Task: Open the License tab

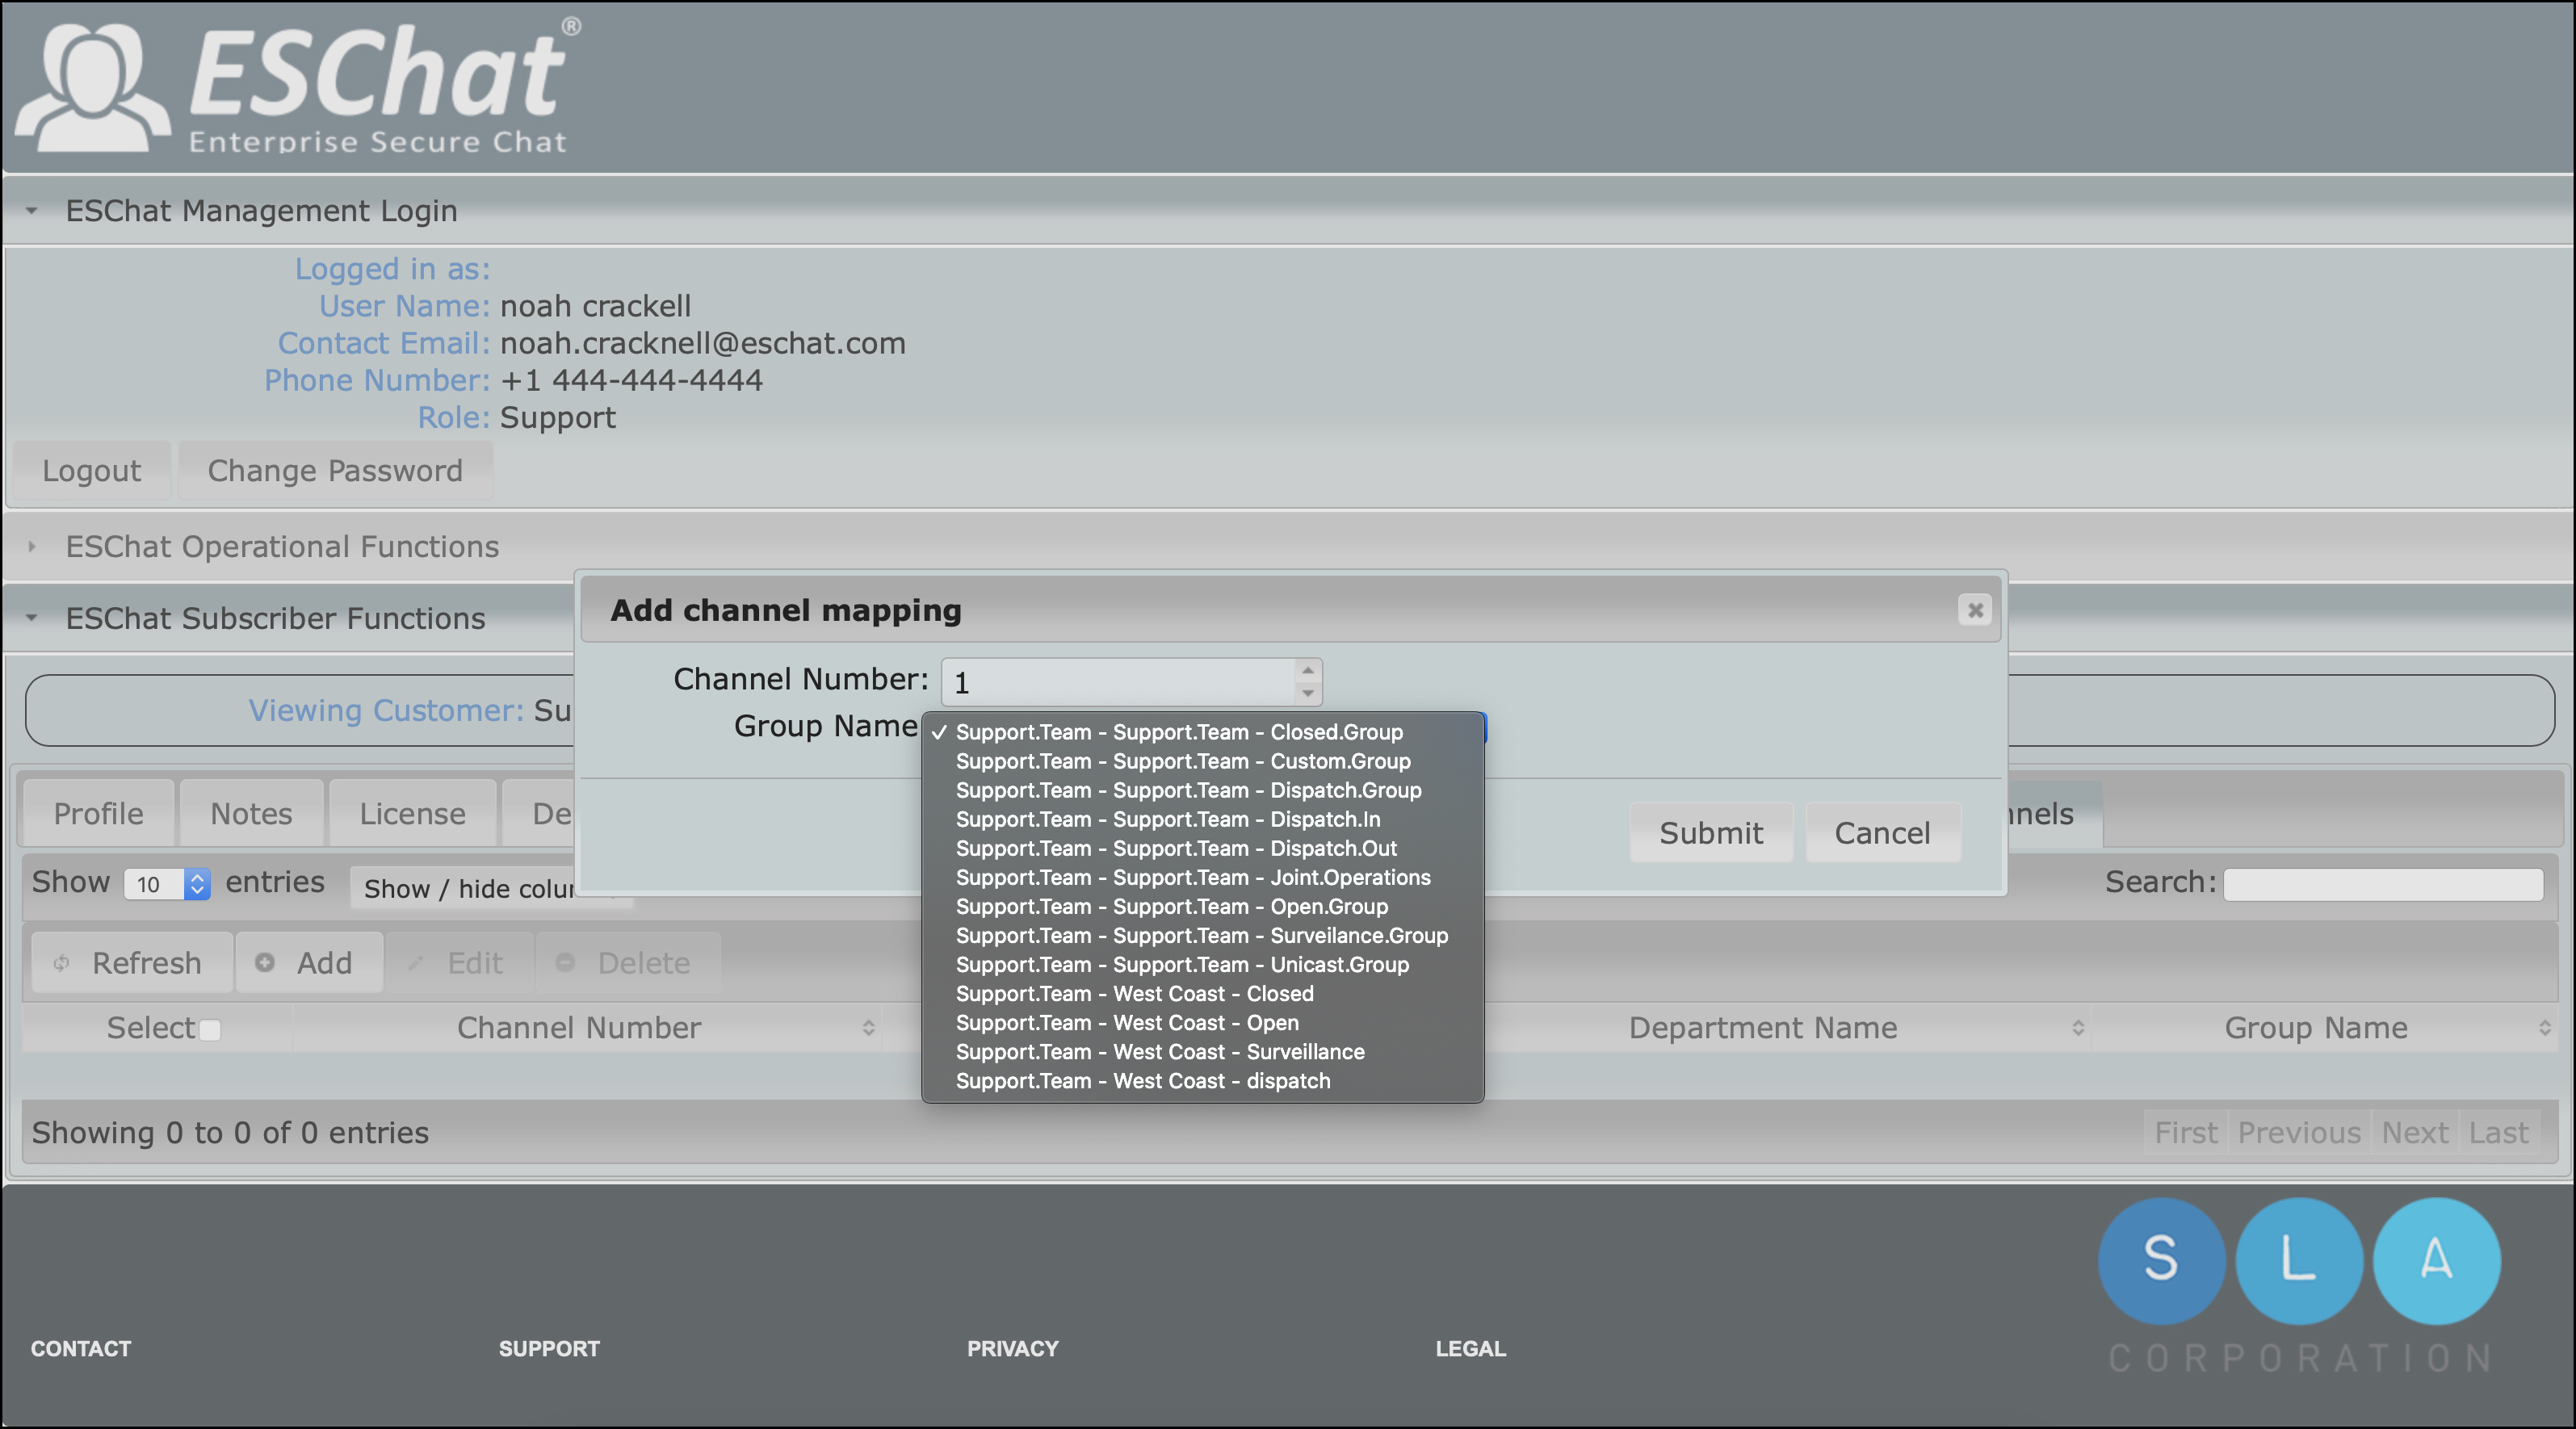Action: 412,813
